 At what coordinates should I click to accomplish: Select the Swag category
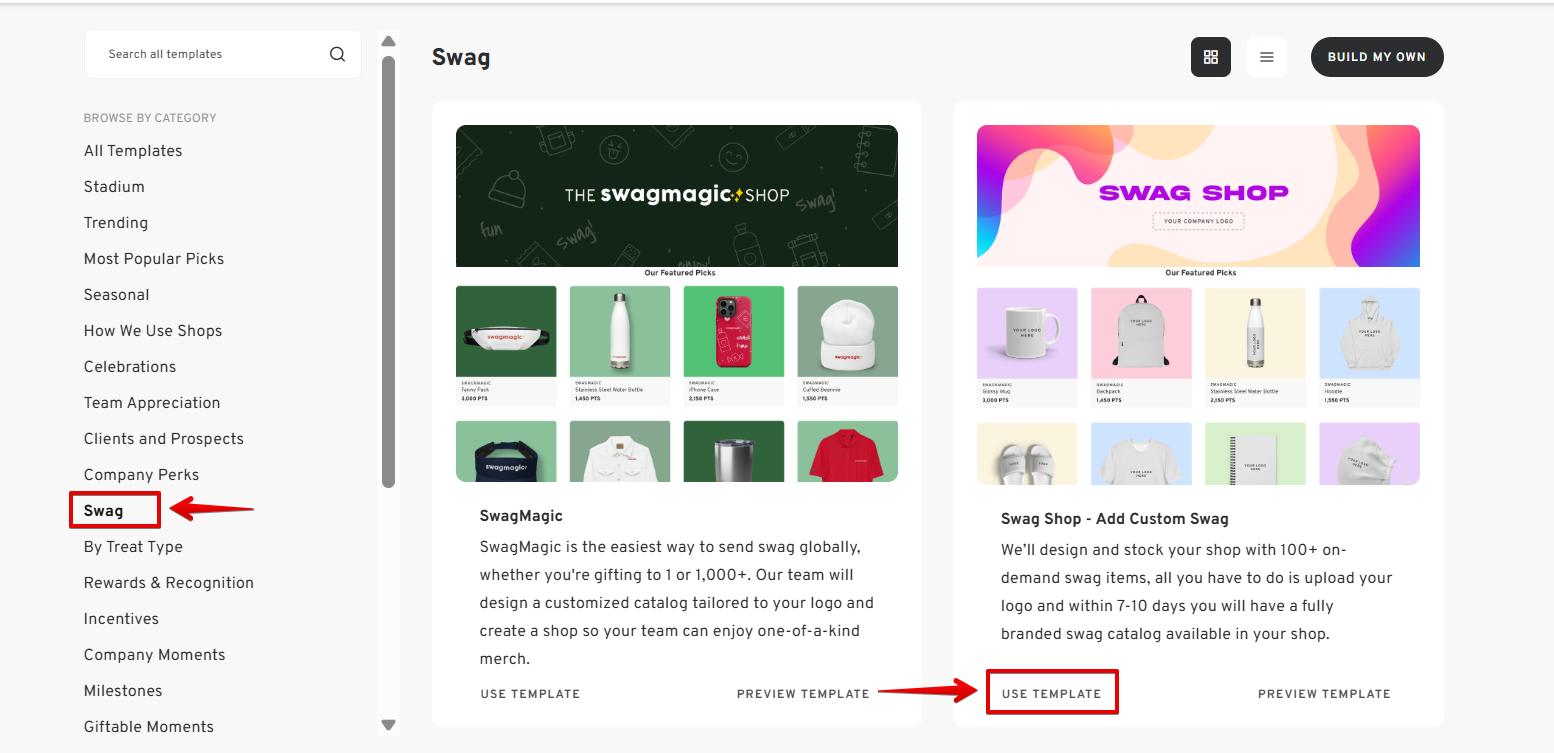coord(104,511)
